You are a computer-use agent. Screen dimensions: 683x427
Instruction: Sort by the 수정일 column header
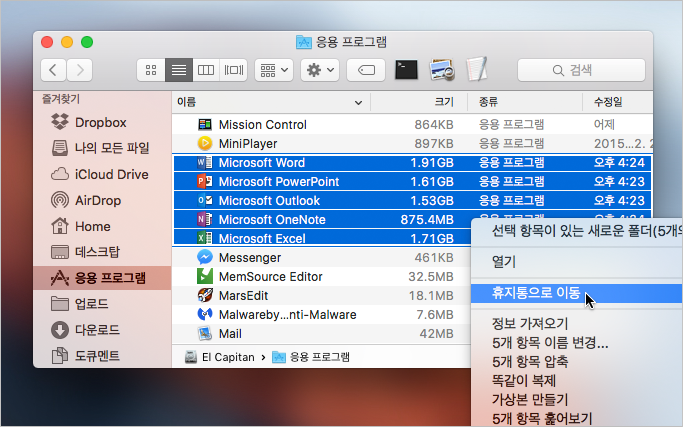coord(618,102)
